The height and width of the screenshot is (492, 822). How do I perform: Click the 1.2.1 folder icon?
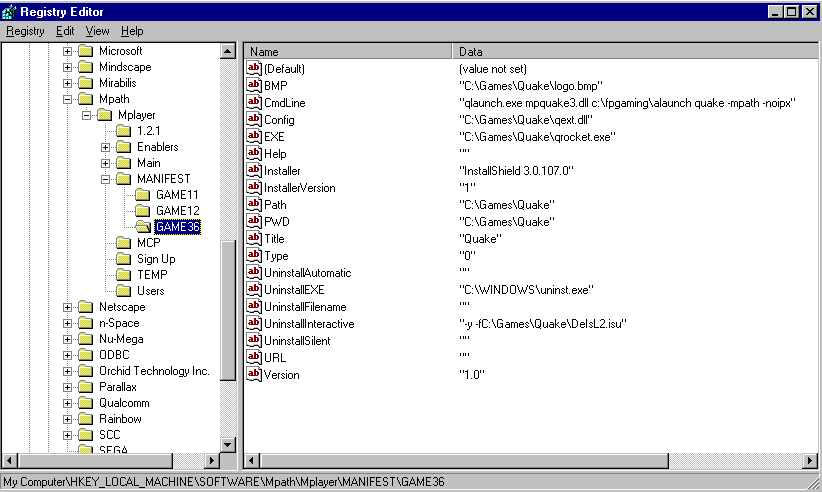pyautogui.click(x=124, y=130)
